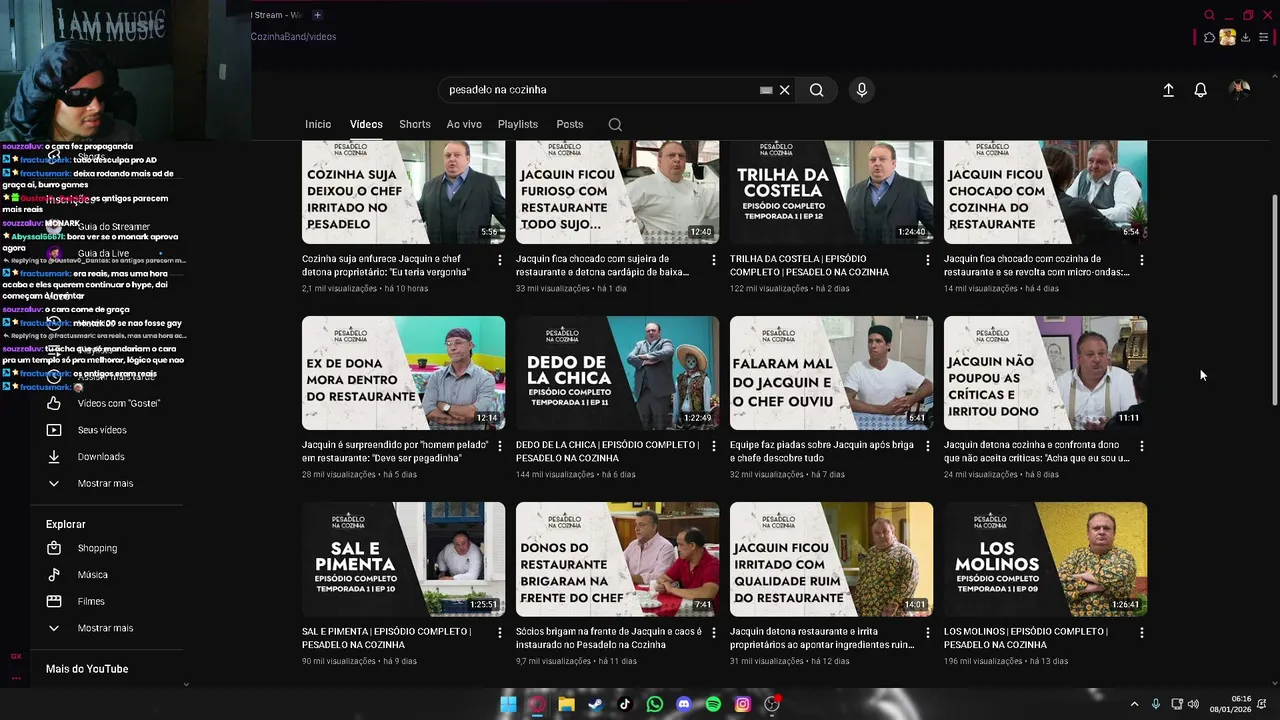Open Filmes in the sidebar

point(91,601)
